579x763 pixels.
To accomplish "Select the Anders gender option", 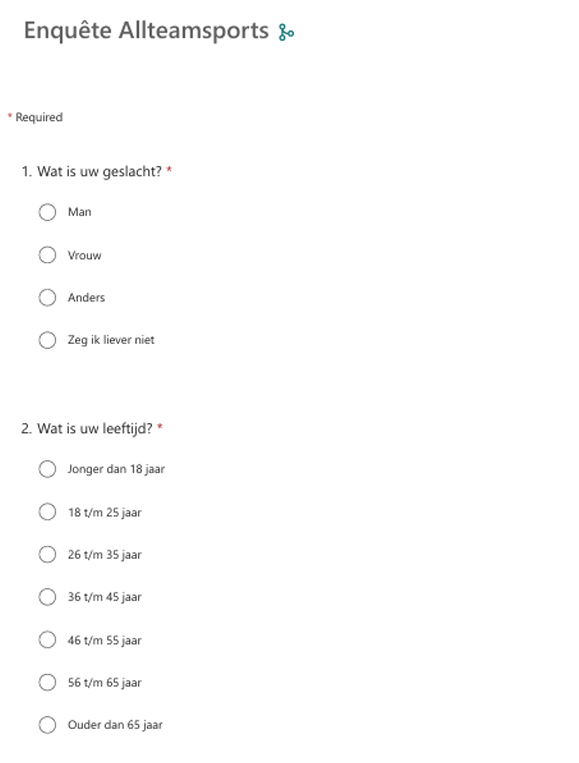I will click(47, 297).
